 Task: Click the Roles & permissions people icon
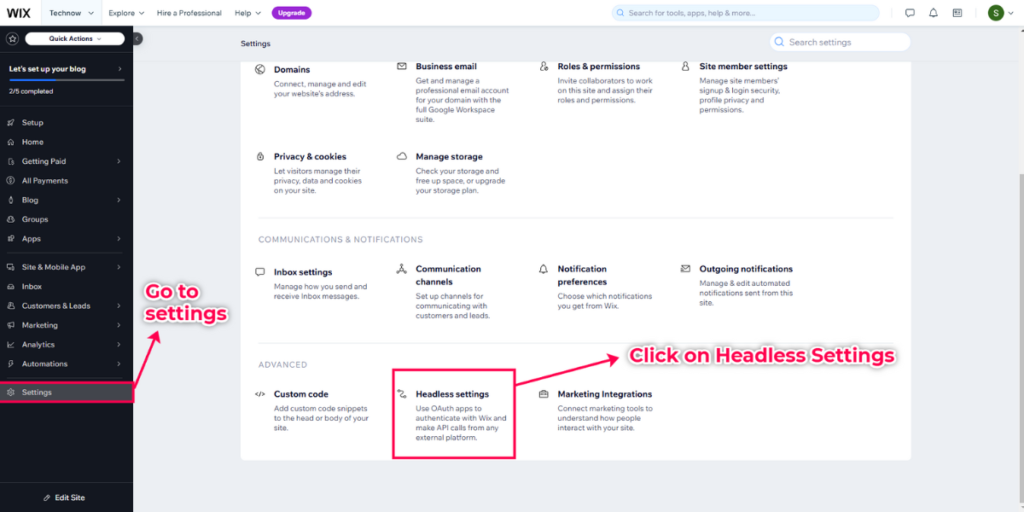pyautogui.click(x=543, y=66)
